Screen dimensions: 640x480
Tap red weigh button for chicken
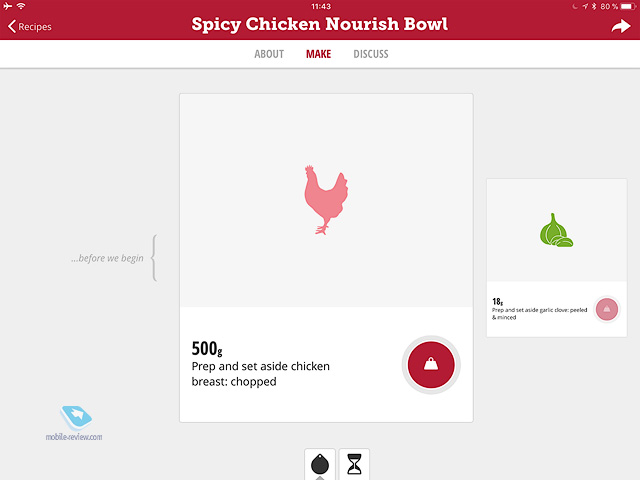click(431, 364)
